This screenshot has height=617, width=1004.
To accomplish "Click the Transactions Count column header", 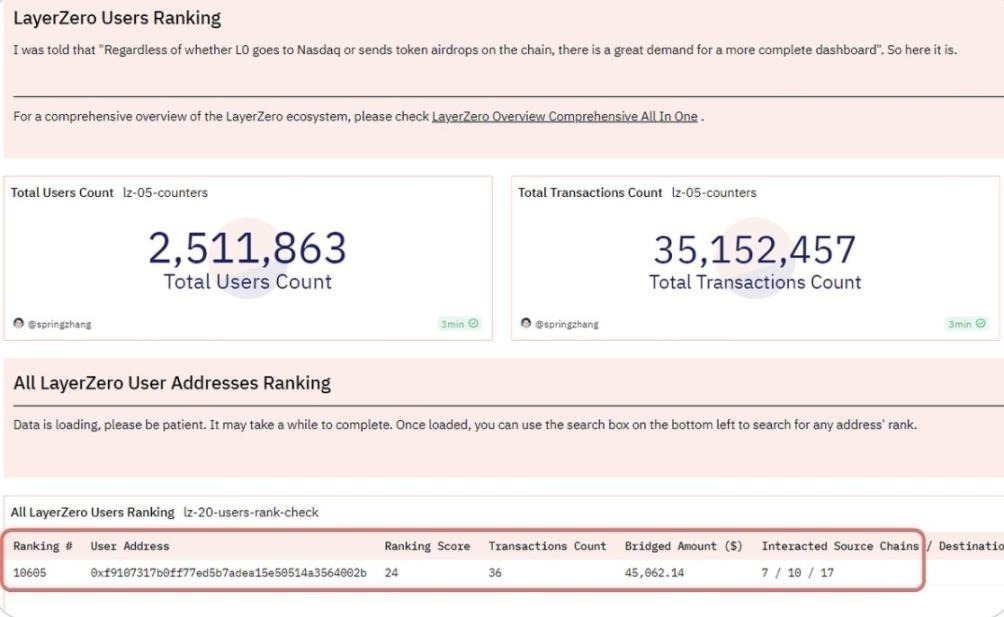I will (x=547, y=546).
